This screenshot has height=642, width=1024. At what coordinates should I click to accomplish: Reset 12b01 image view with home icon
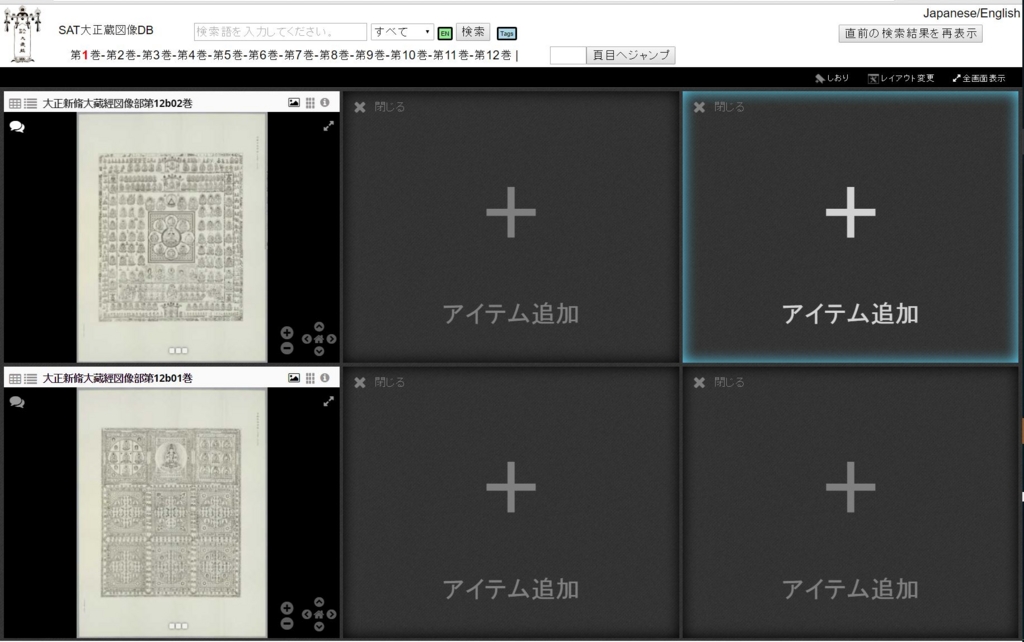tap(319, 615)
